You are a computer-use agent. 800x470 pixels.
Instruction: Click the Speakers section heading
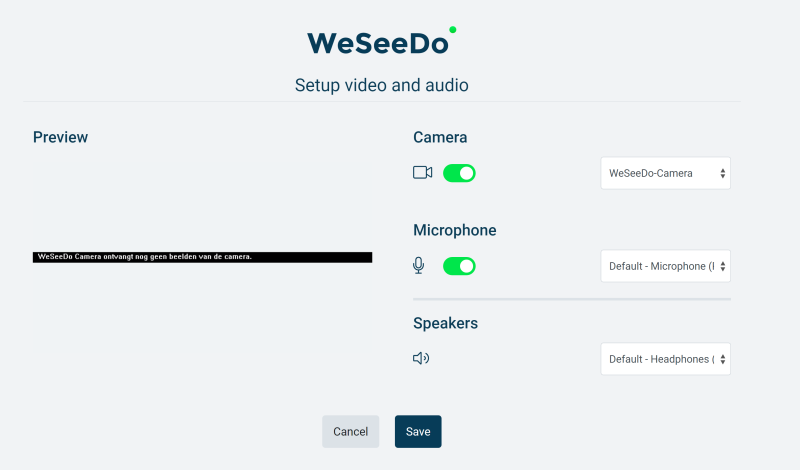tap(445, 323)
